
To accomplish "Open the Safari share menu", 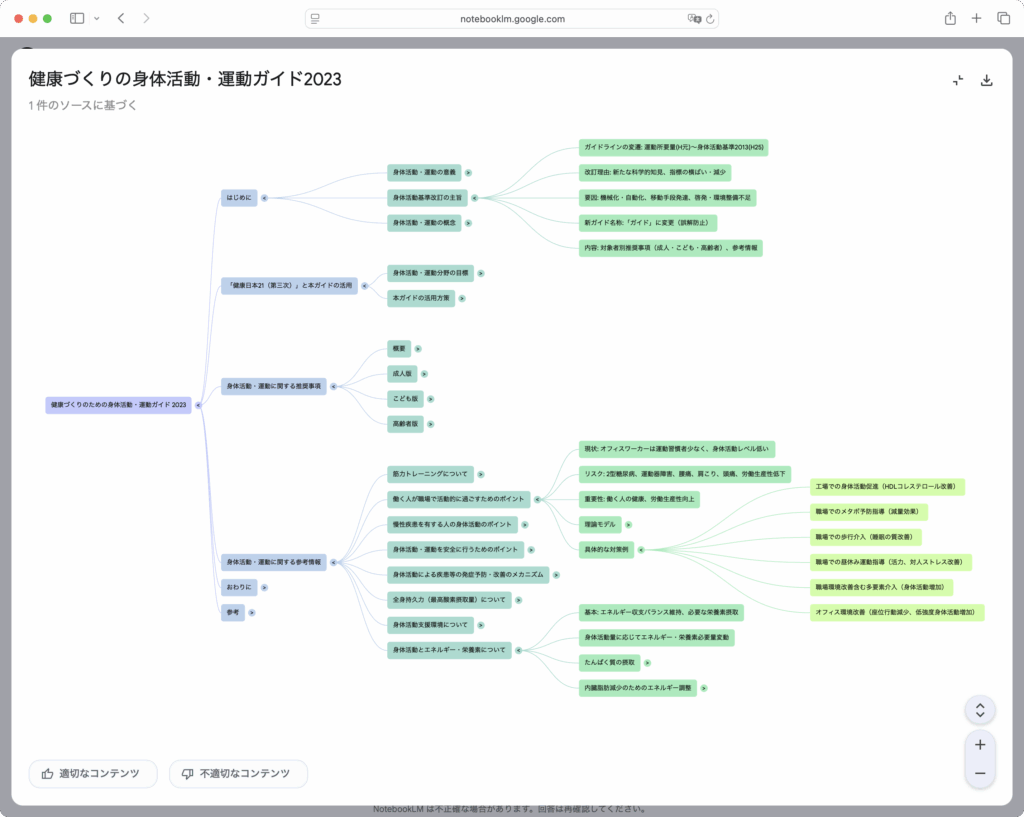I will (950, 18).
